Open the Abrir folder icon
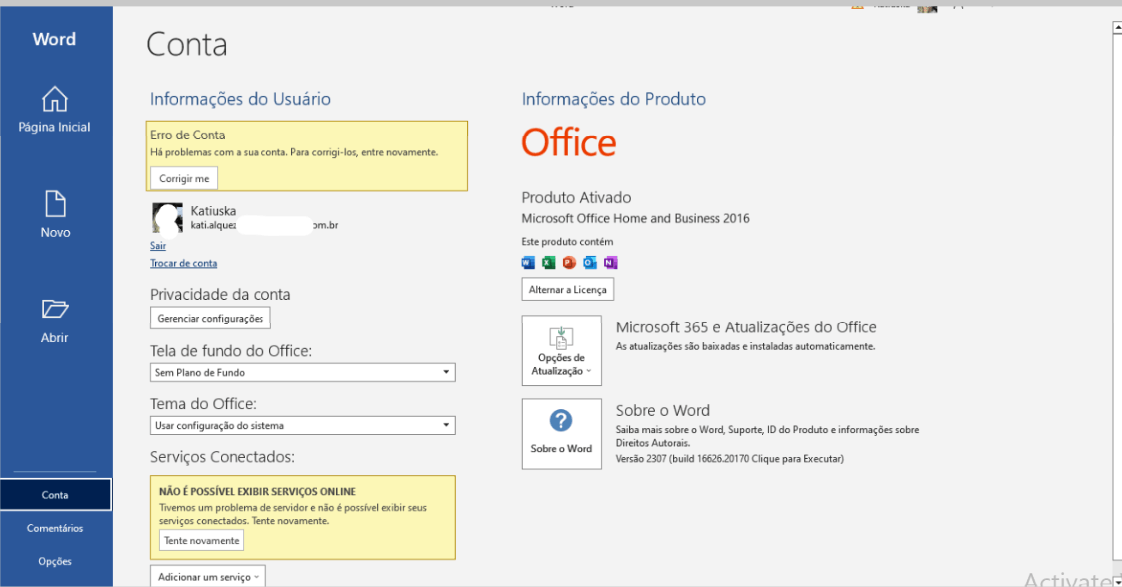 click(54, 309)
